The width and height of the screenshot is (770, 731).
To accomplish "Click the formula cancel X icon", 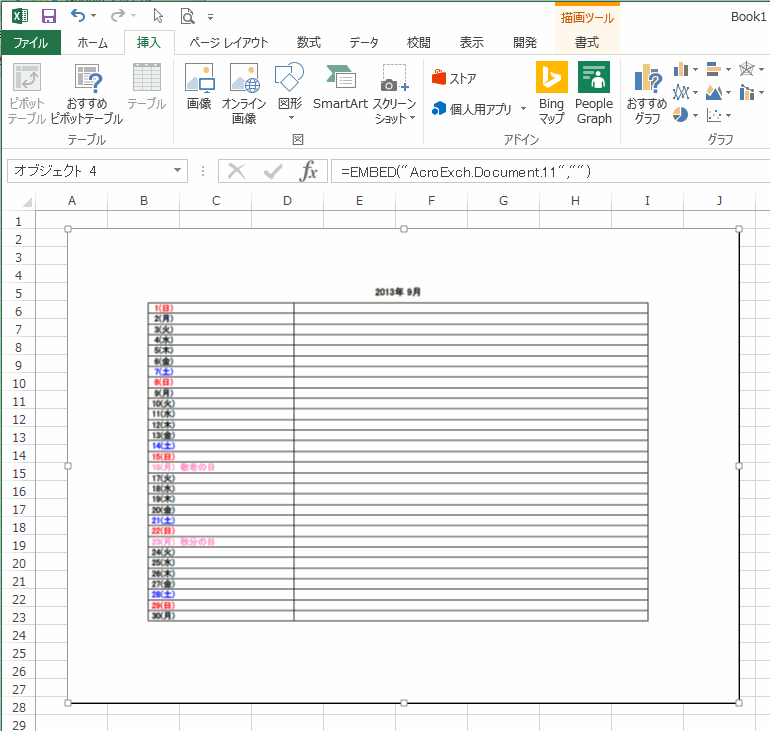I will 237,171.
